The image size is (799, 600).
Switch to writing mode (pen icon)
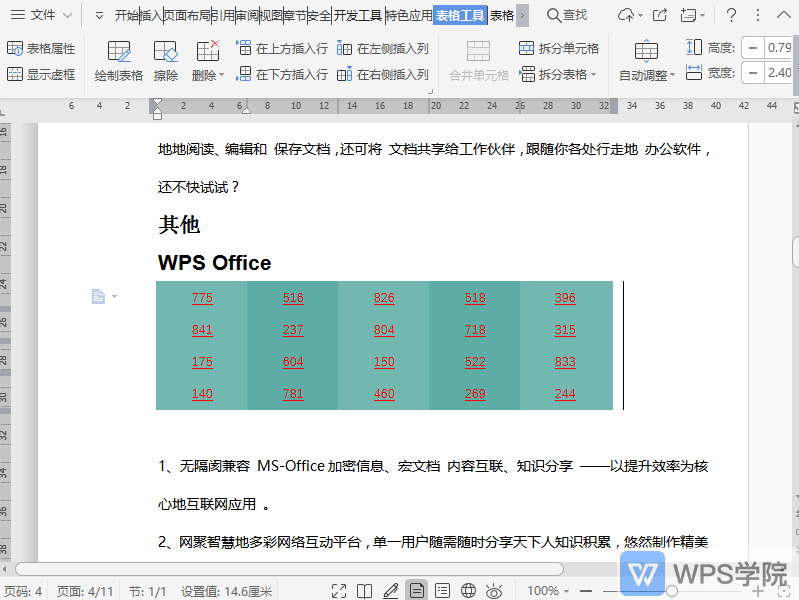point(390,591)
